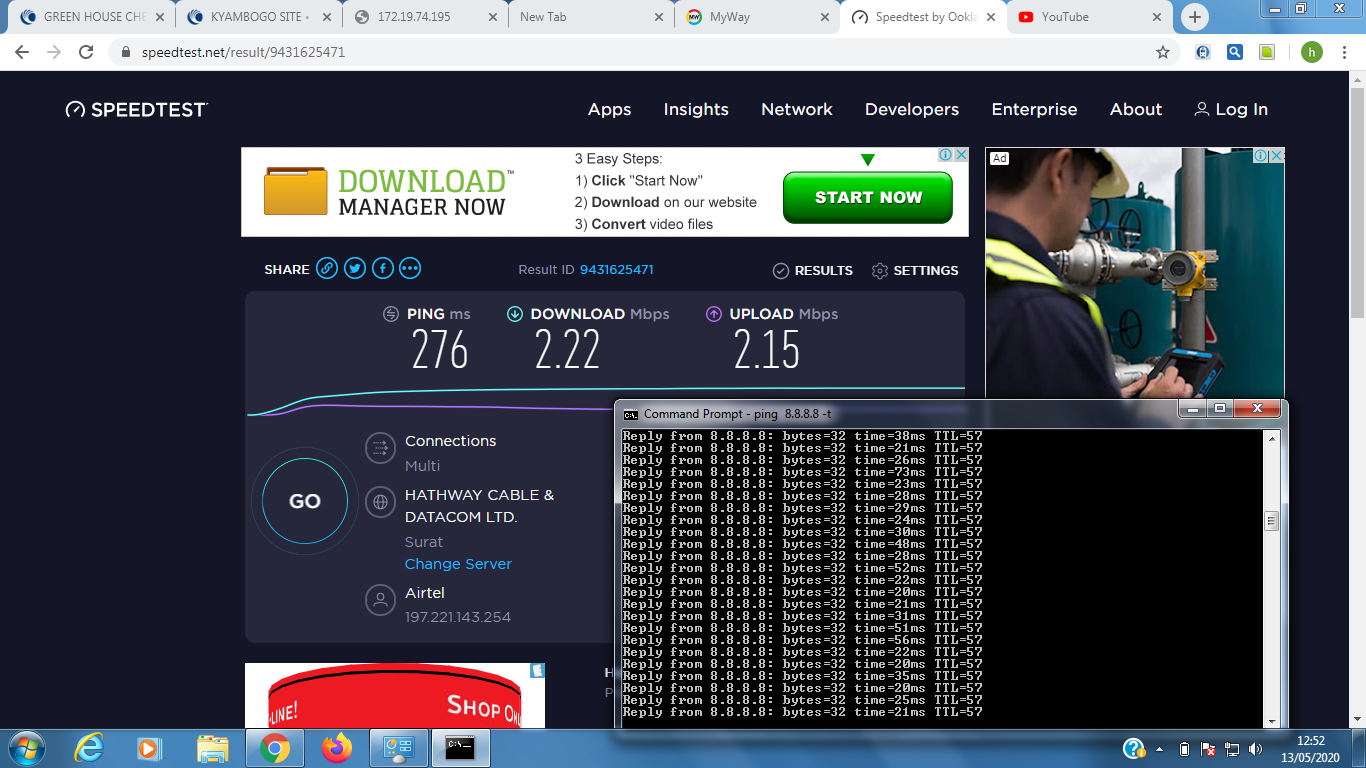The height and width of the screenshot is (768, 1366).
Task: Share result on Twitter
Action: [355, 269]
